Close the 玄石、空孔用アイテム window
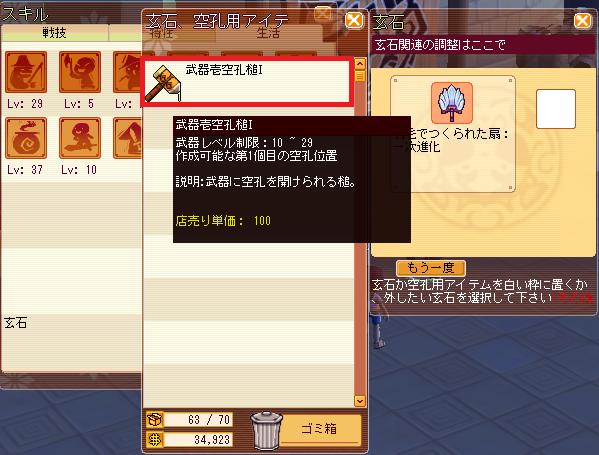This screenshot has height=455, width=599. coord(354,20)
